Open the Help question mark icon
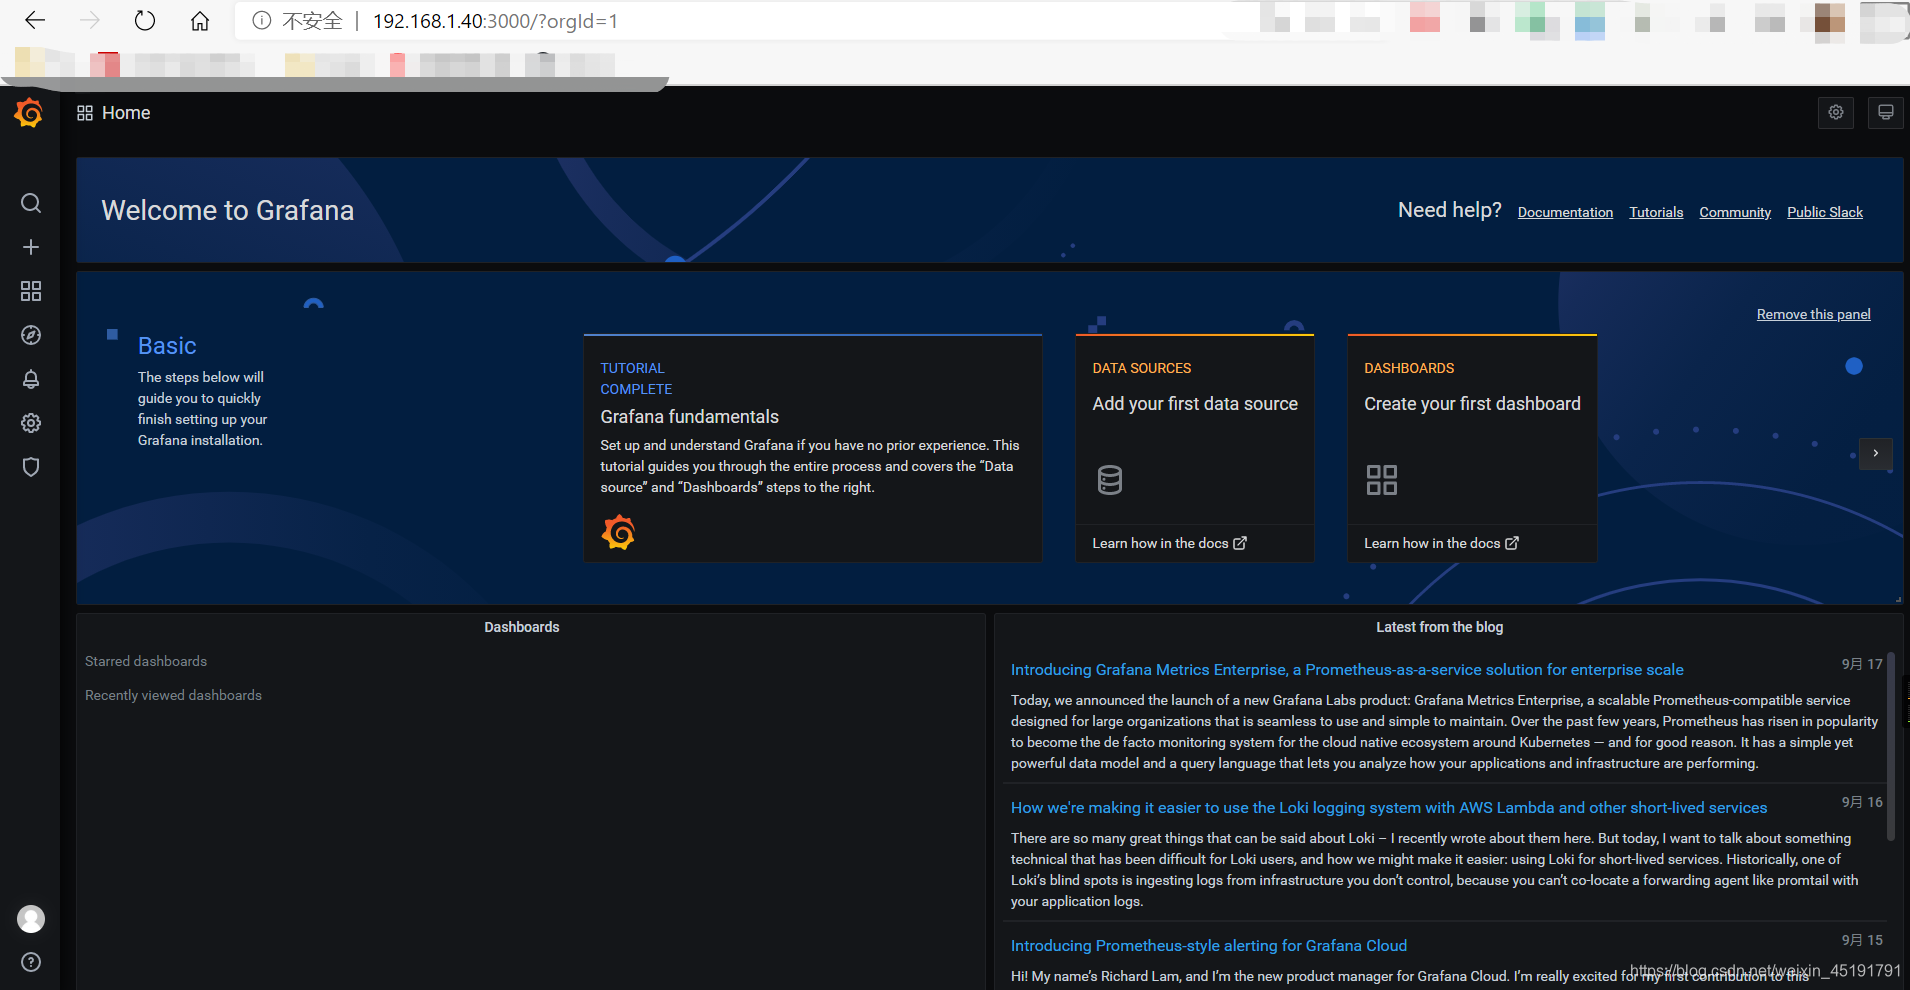Image resolution: width=1910 pixels, height=990 pixels. 31,962
